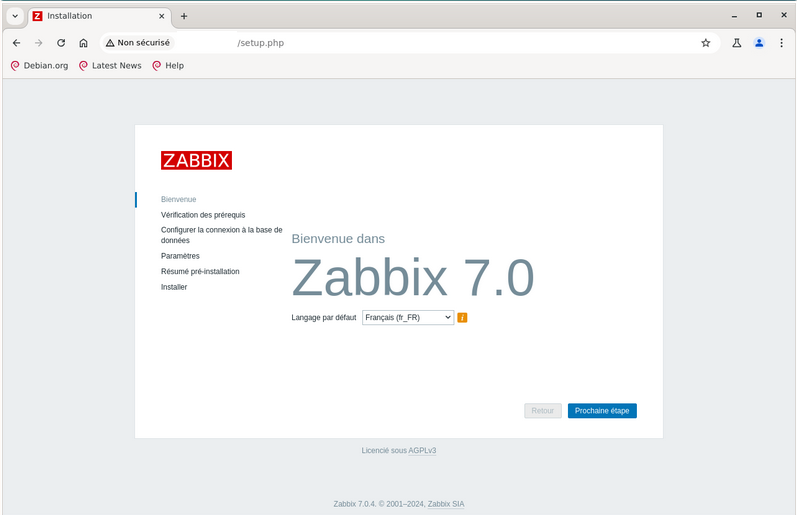Open a new browser tab

(x=184, y=16)
